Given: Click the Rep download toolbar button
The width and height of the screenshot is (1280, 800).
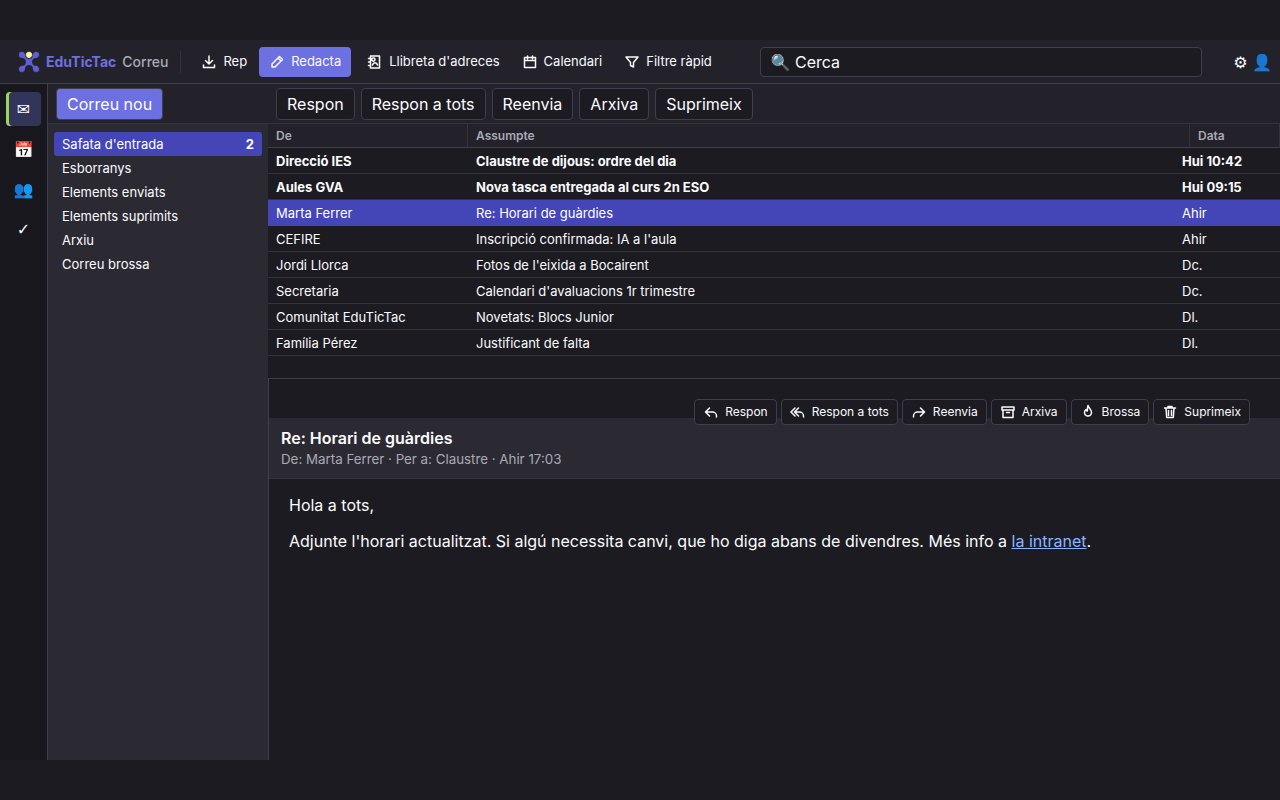Looking at the screenshot, I should pyautogui.click(x=224, y=62).
